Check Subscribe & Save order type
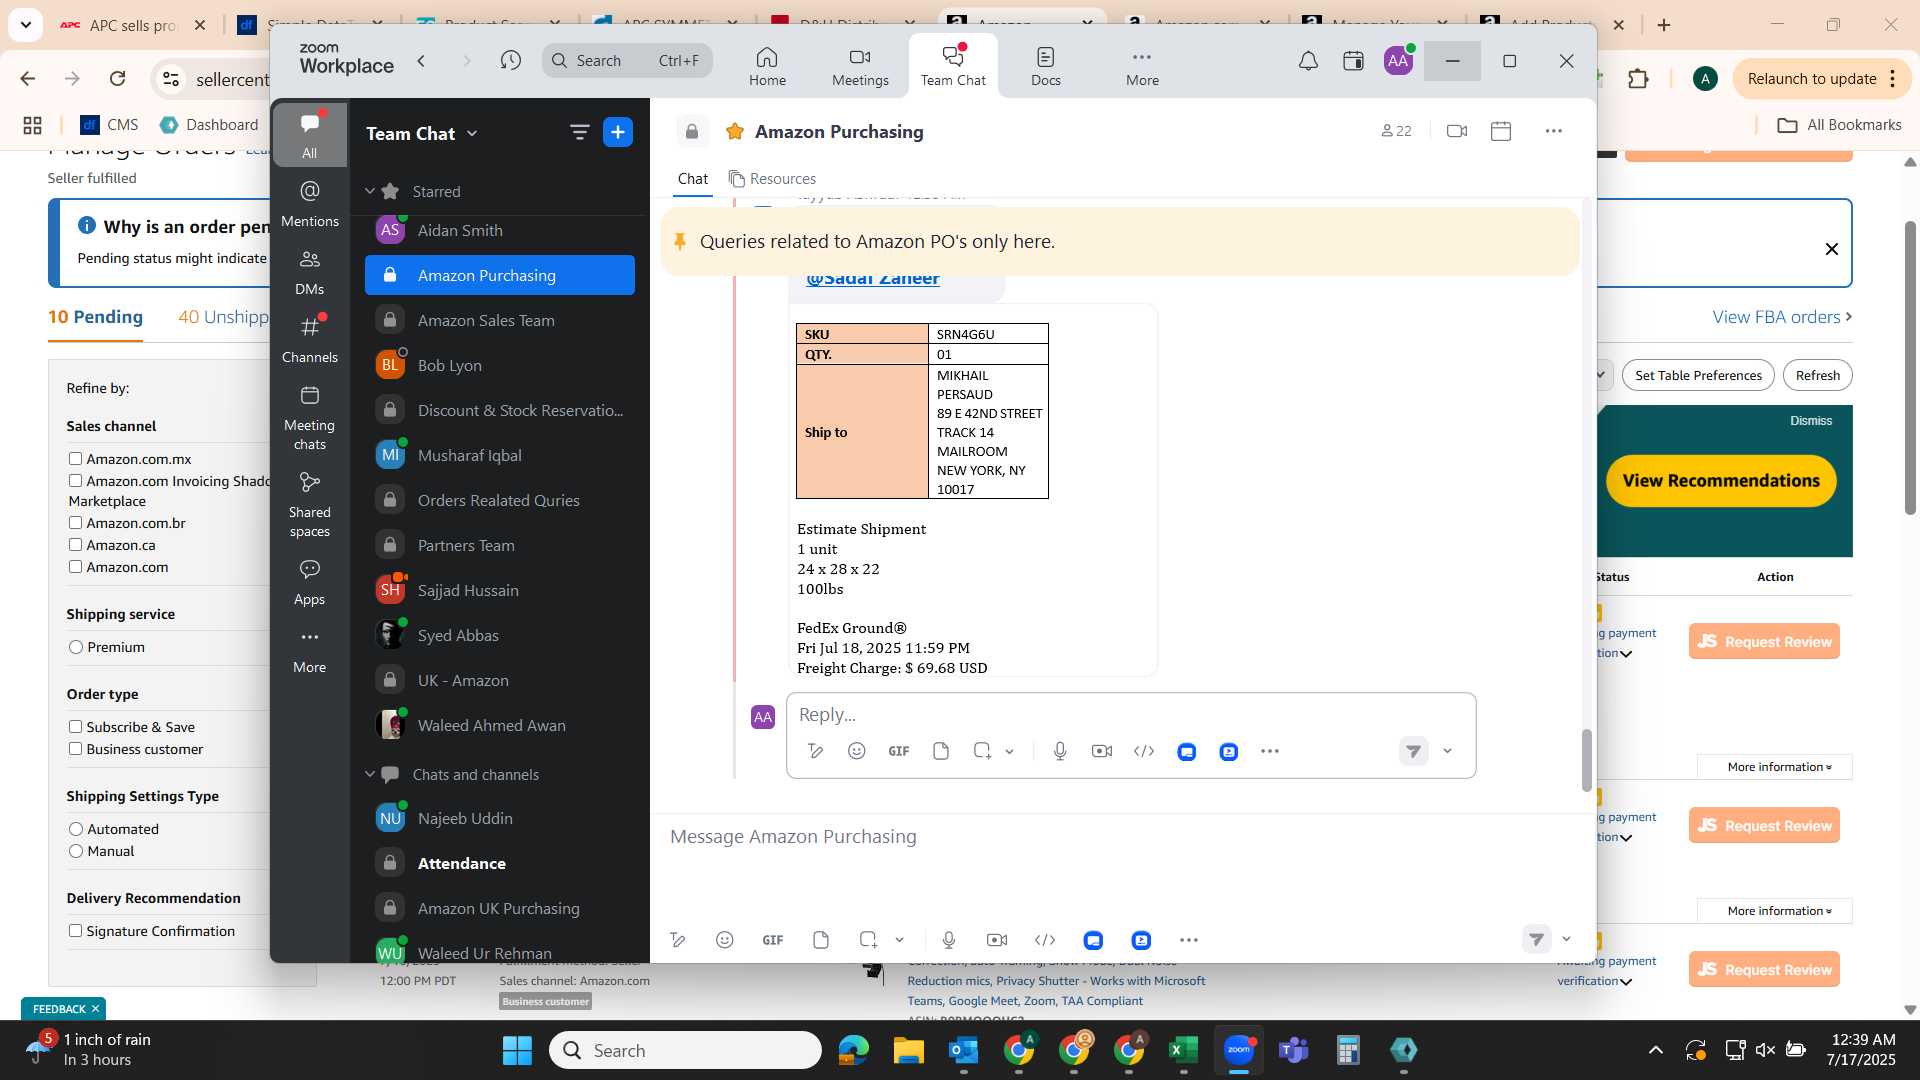Screen dimensions: 1920x1080 coord(75,727)
